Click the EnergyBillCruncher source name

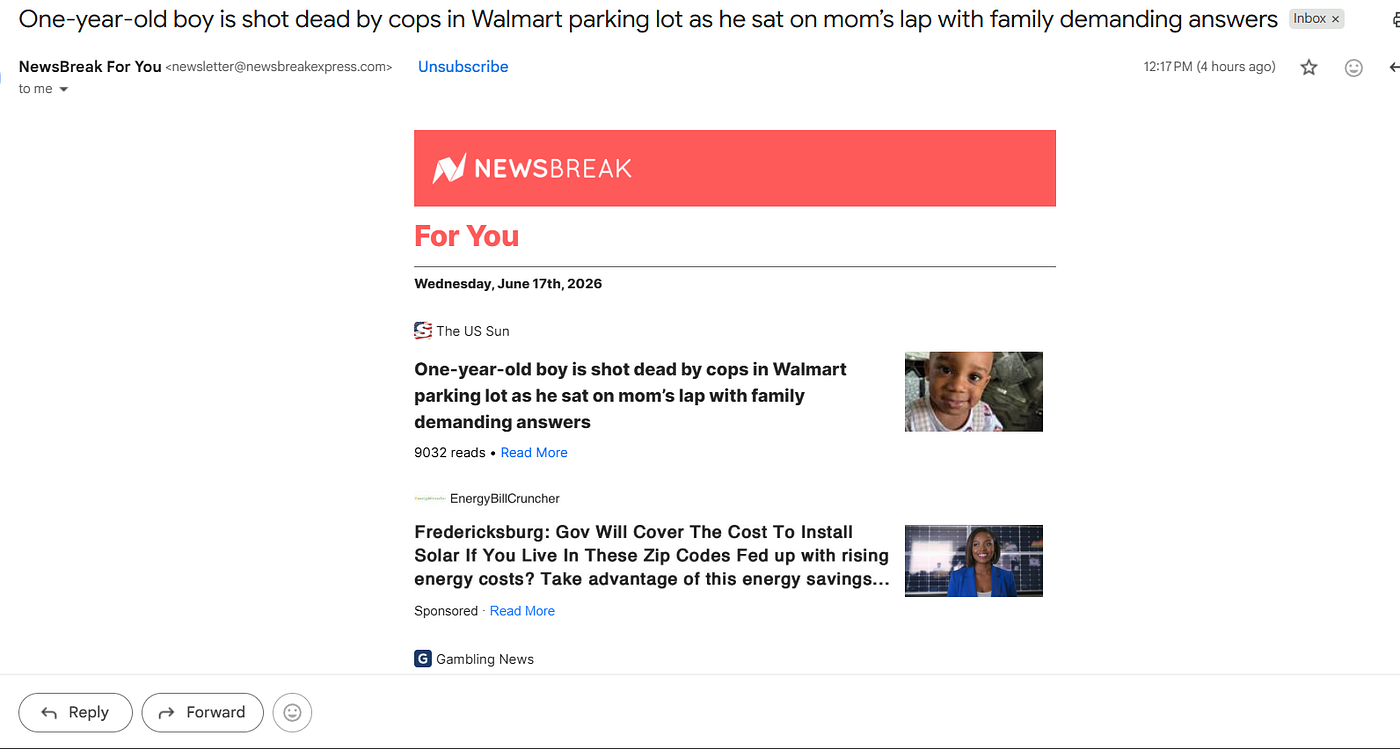505,499
